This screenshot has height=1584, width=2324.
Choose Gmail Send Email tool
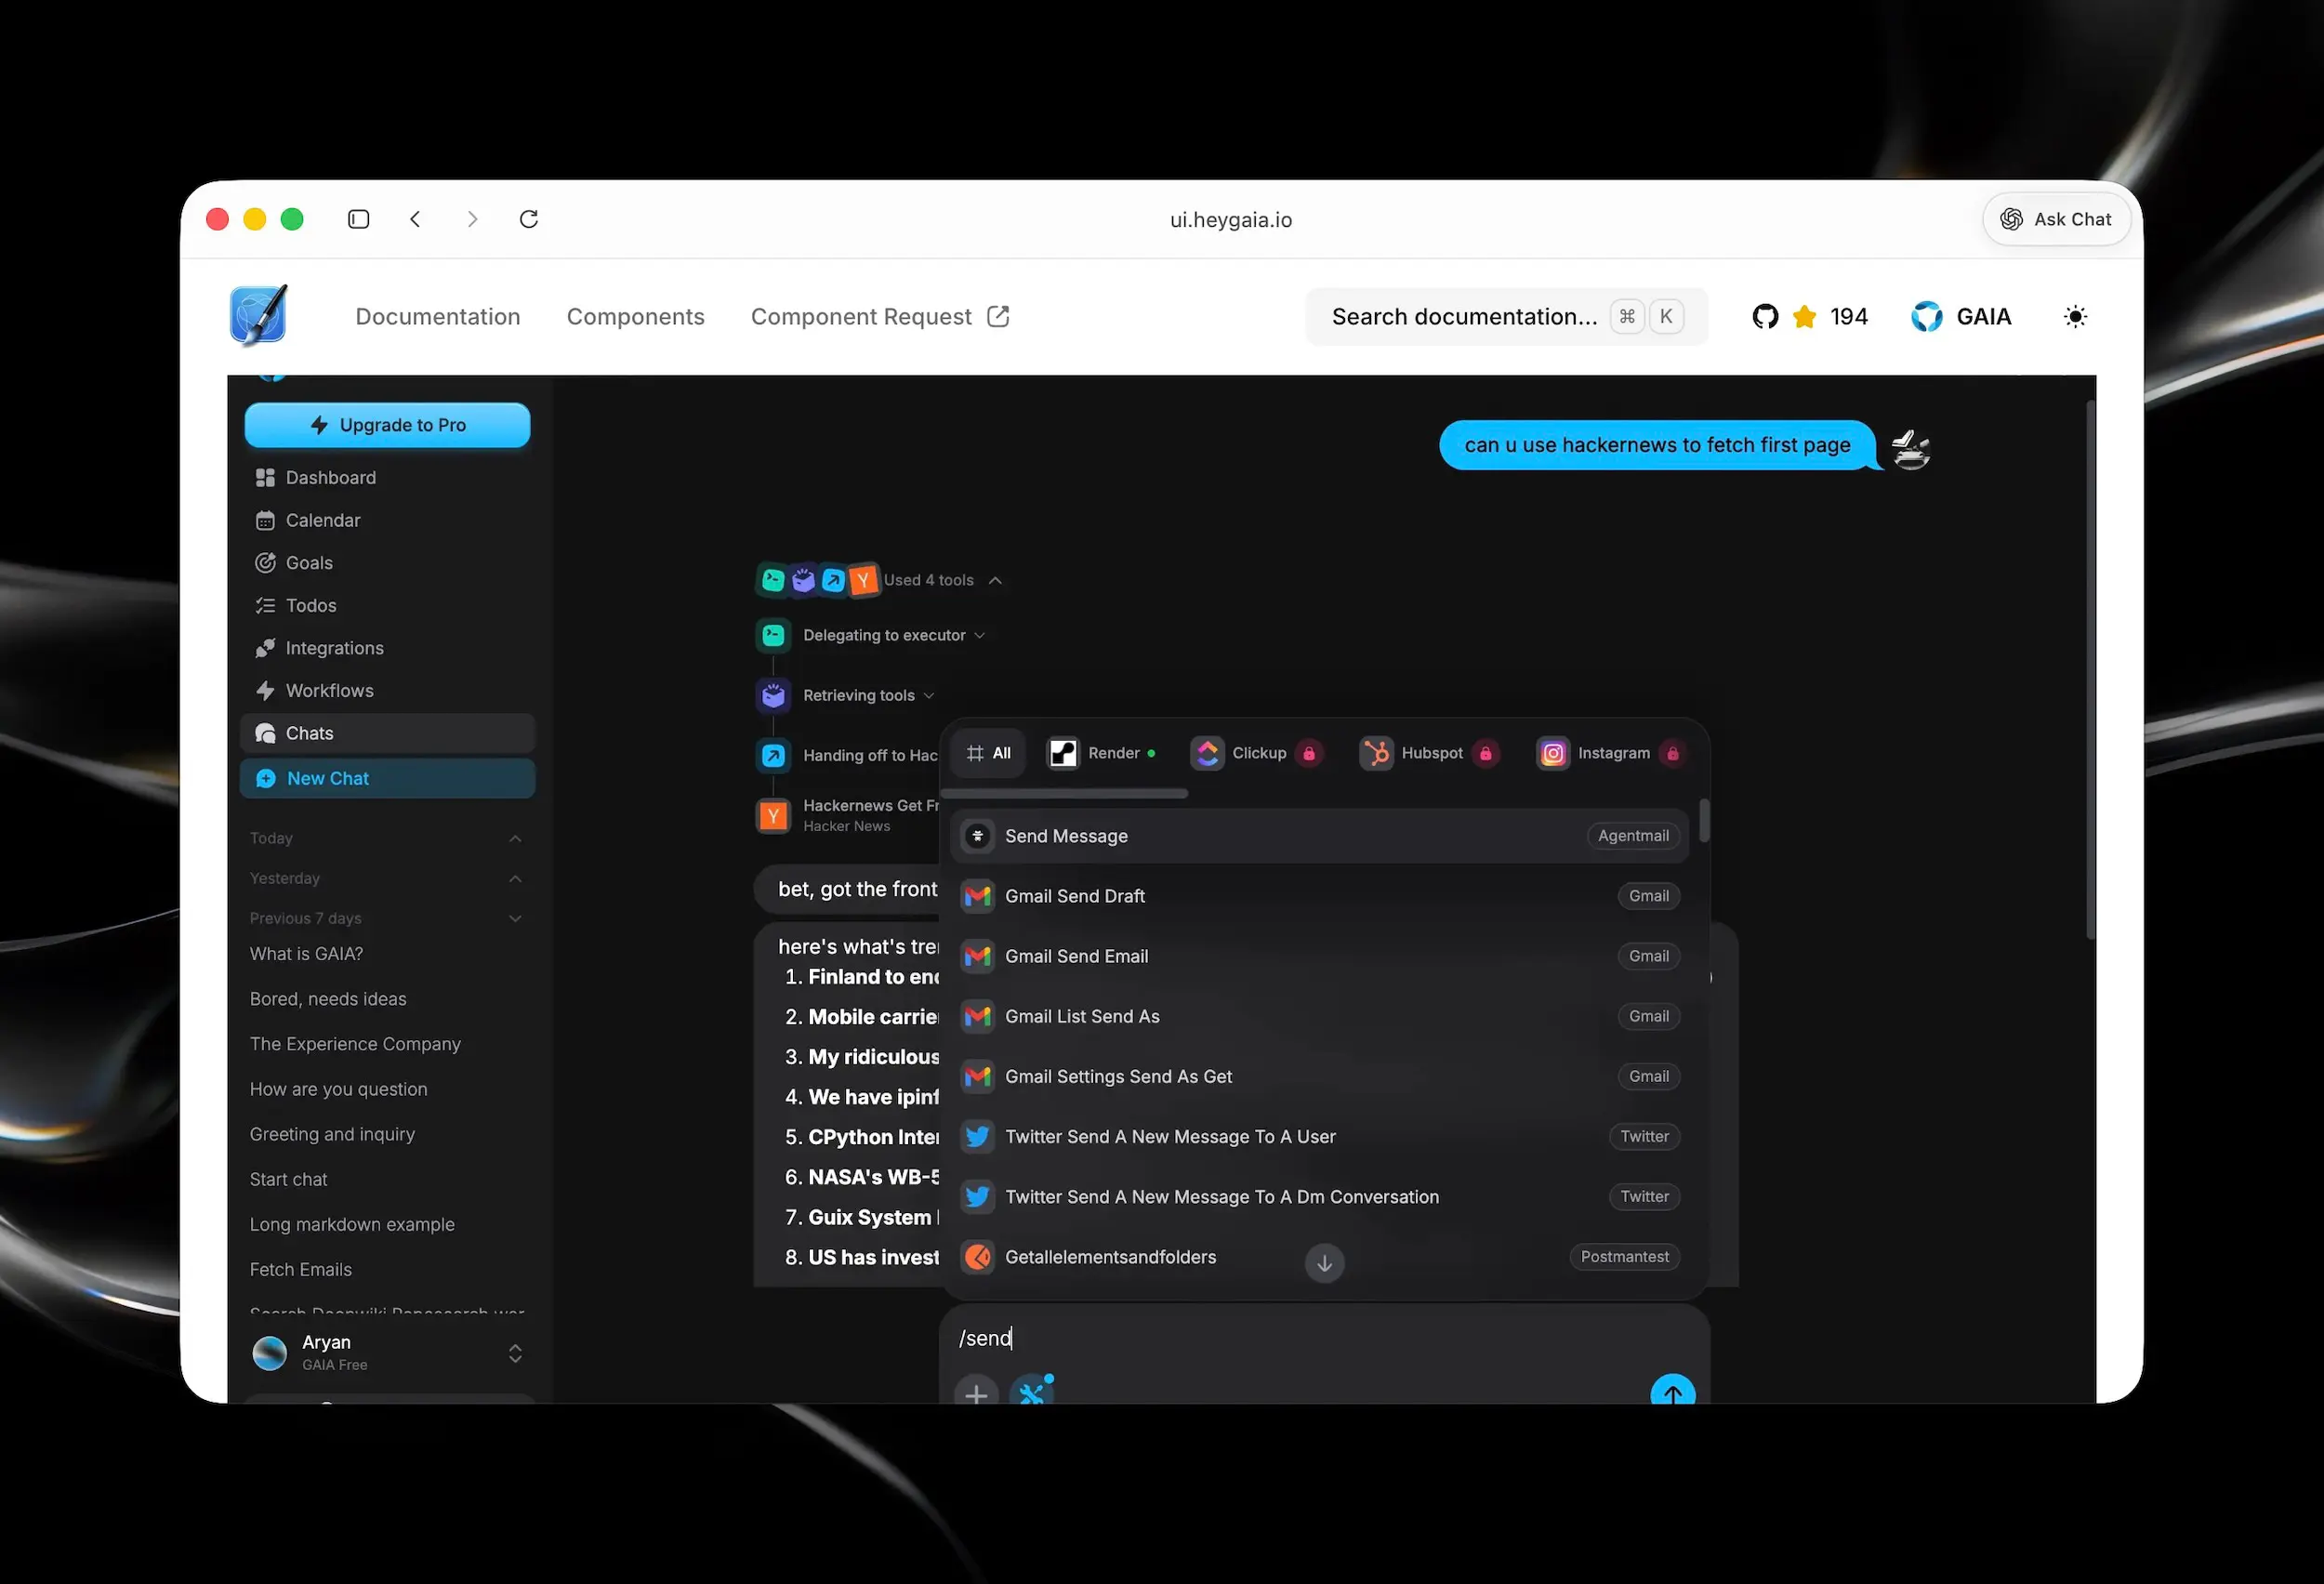click(x=1319, y=956)
